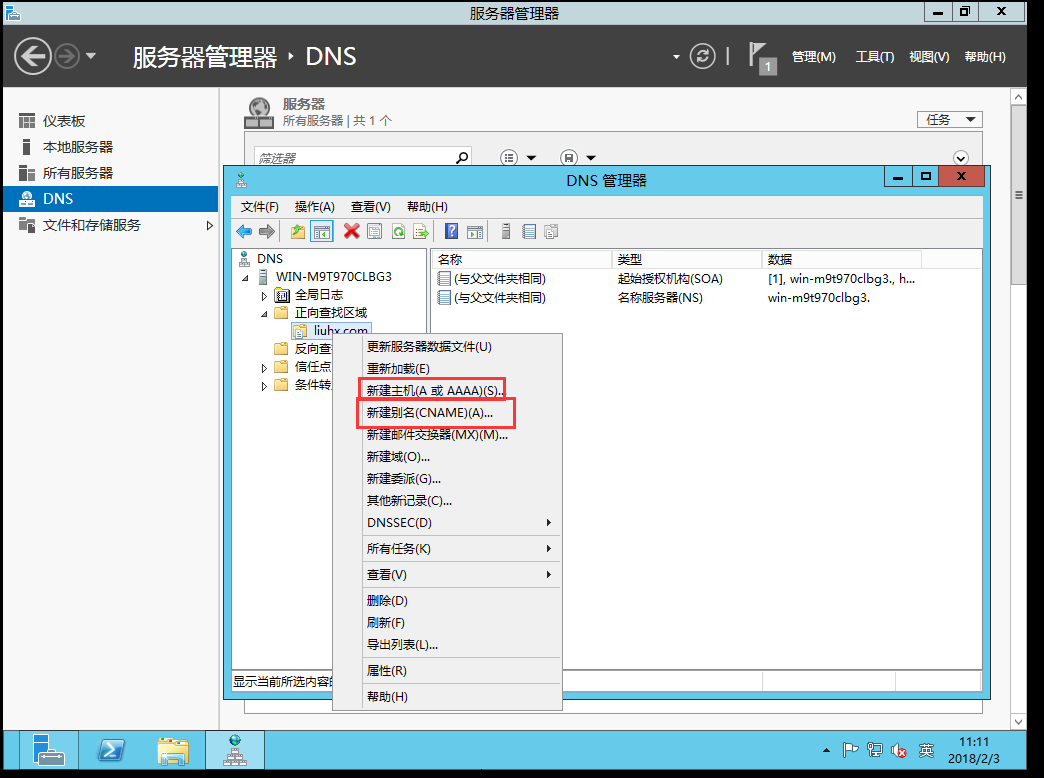Click the search magnifier in filter box
The image size is (1044, 778).
pyautogui.click(x=461, y=158)
